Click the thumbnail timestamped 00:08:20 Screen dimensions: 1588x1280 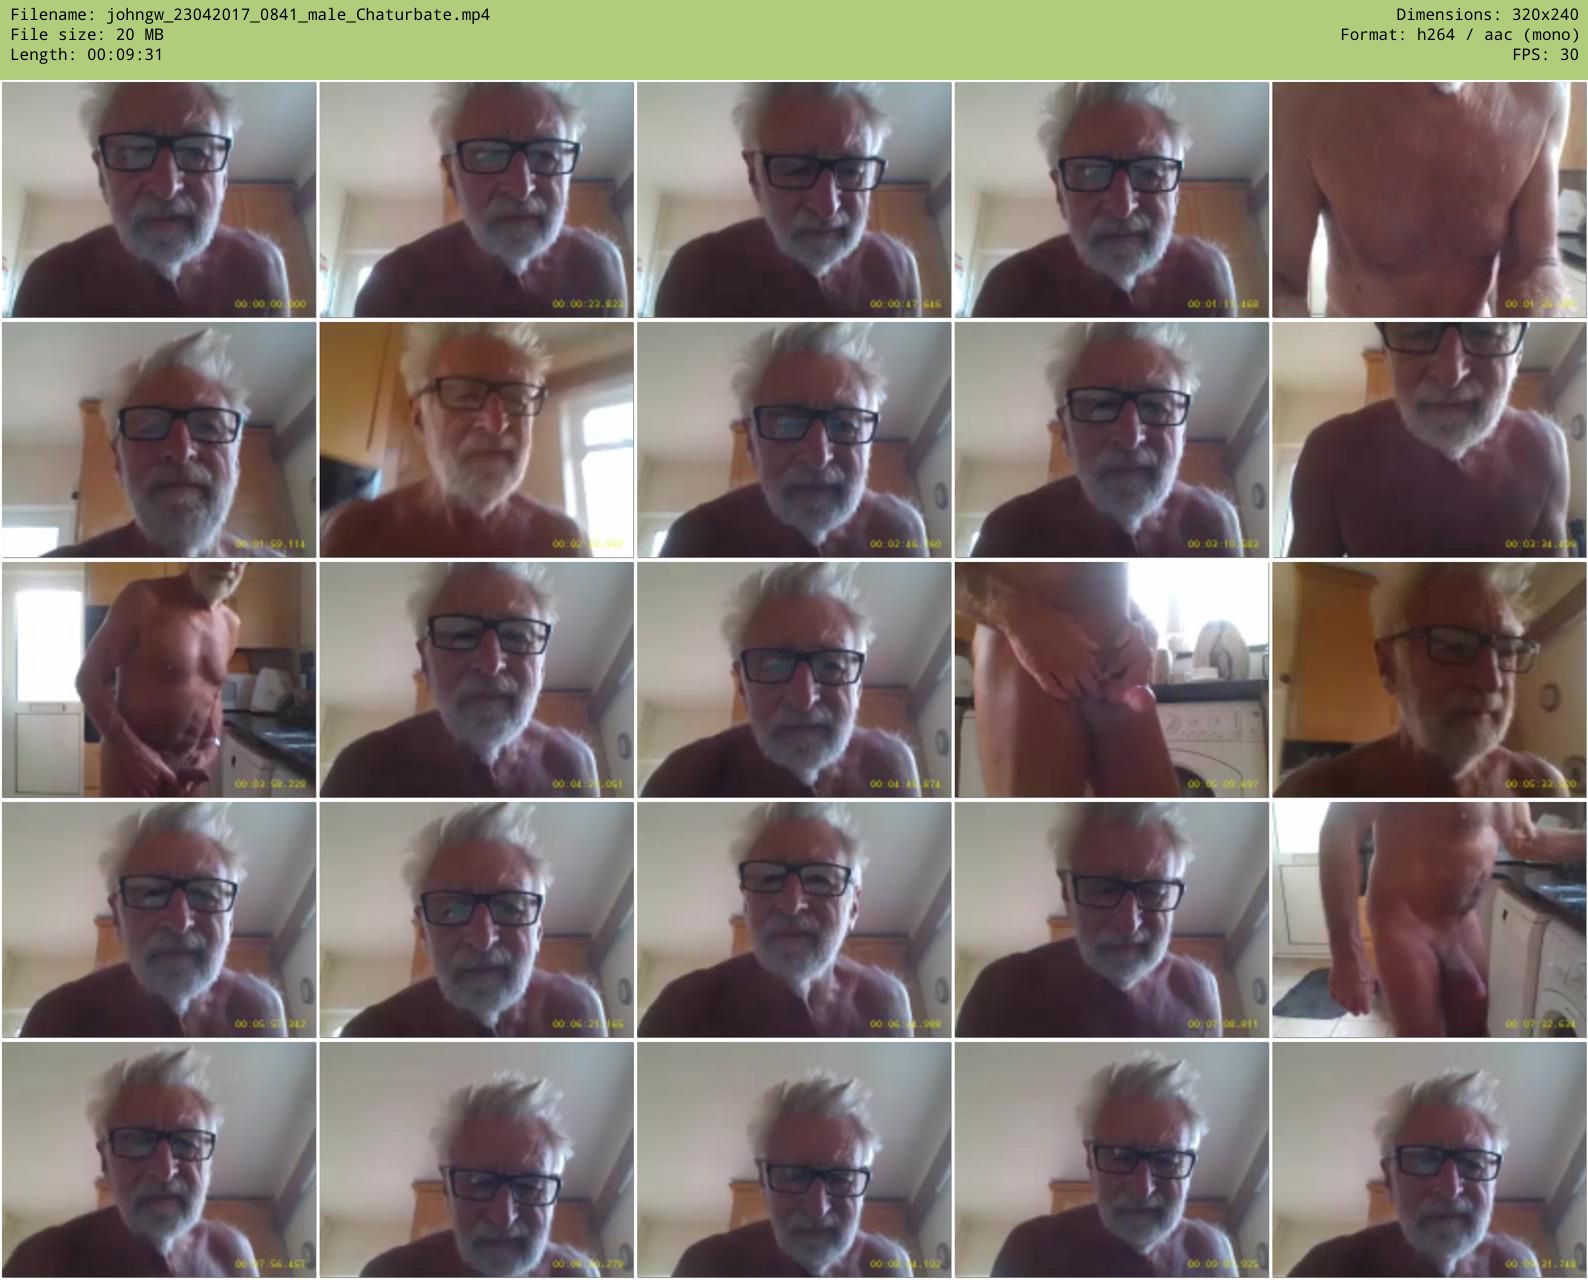(477, 1160)
